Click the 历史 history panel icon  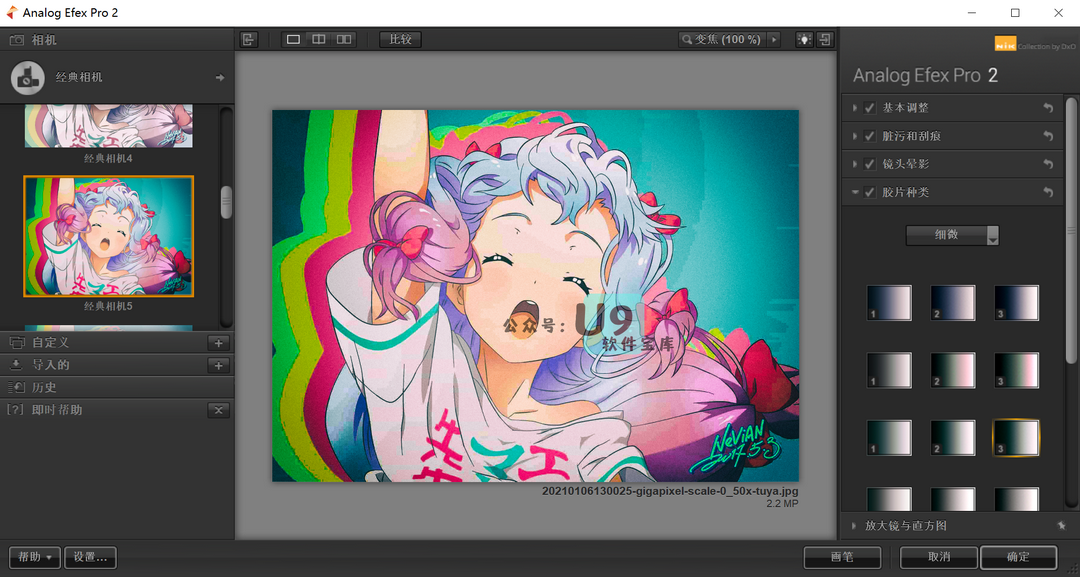[x=17, y=388]
